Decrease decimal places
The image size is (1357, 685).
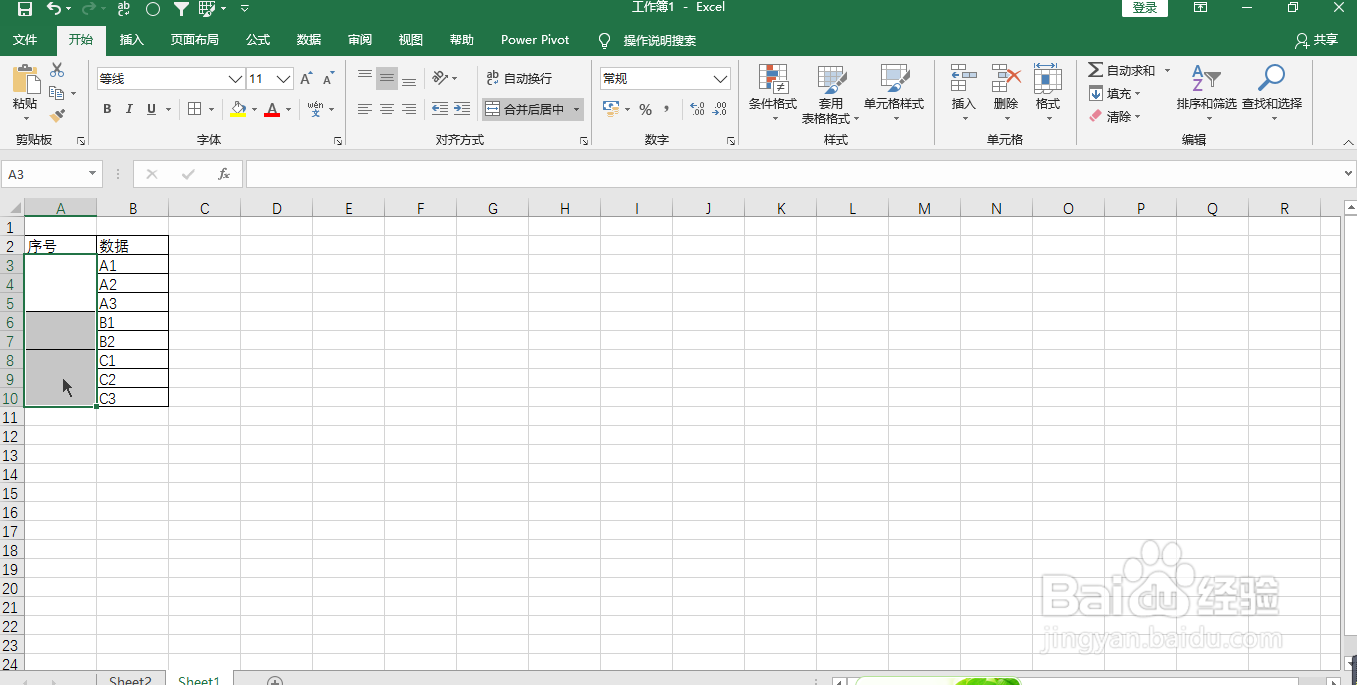pos(720,109)
